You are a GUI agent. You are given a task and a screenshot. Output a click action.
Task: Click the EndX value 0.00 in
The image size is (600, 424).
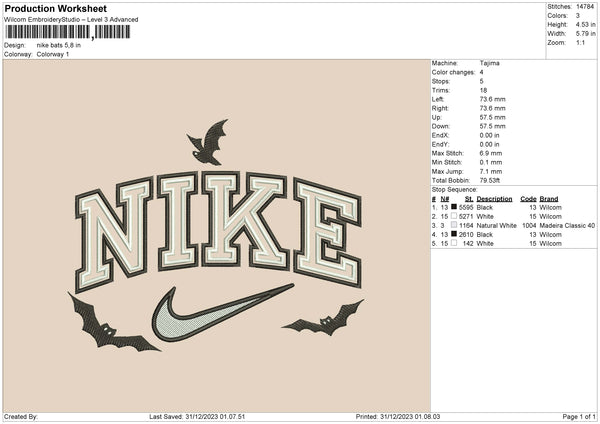[489, 135]
